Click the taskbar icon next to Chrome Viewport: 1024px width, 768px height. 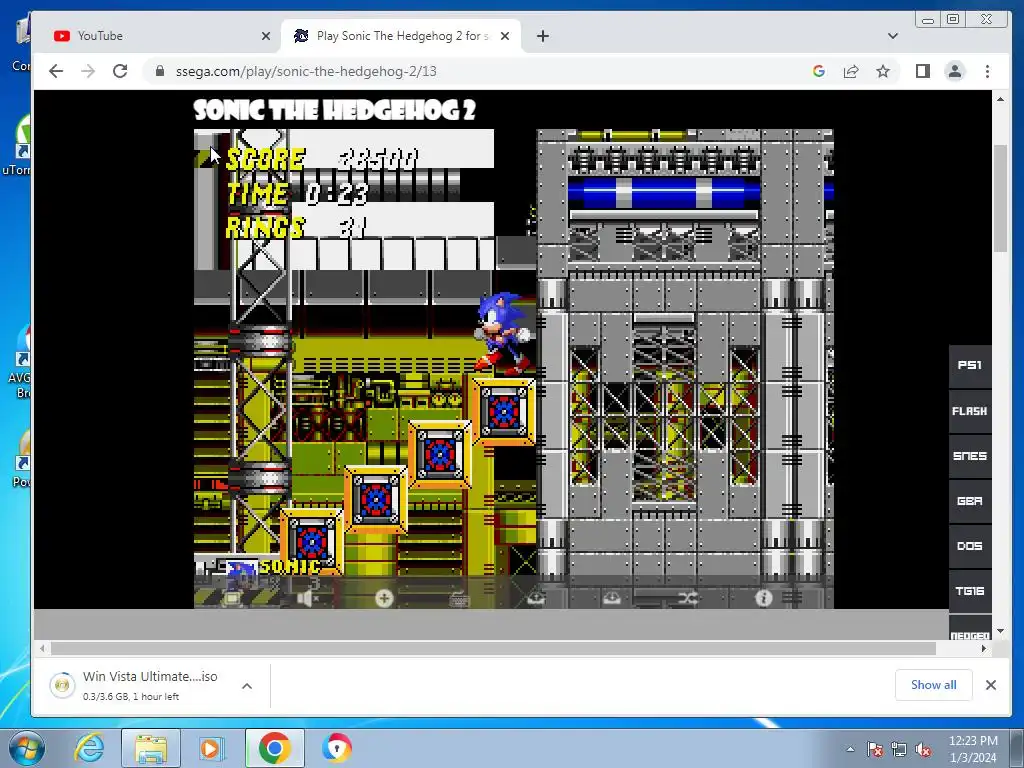click(336, 748)
